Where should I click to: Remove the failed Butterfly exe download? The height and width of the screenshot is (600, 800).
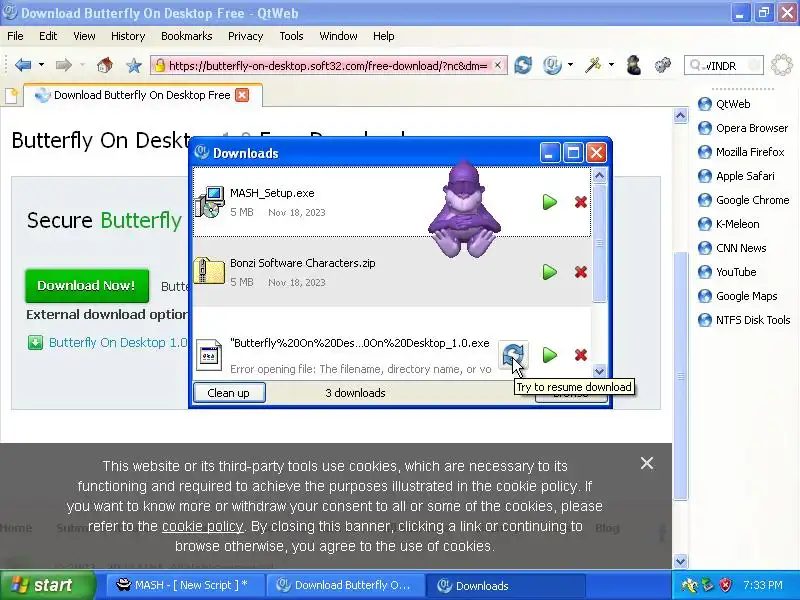580,355
